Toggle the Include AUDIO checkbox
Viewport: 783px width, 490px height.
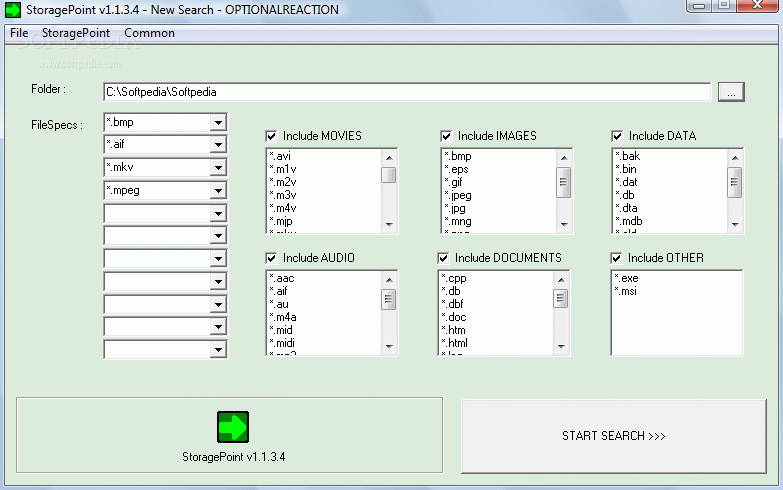(x=271, y=258)
